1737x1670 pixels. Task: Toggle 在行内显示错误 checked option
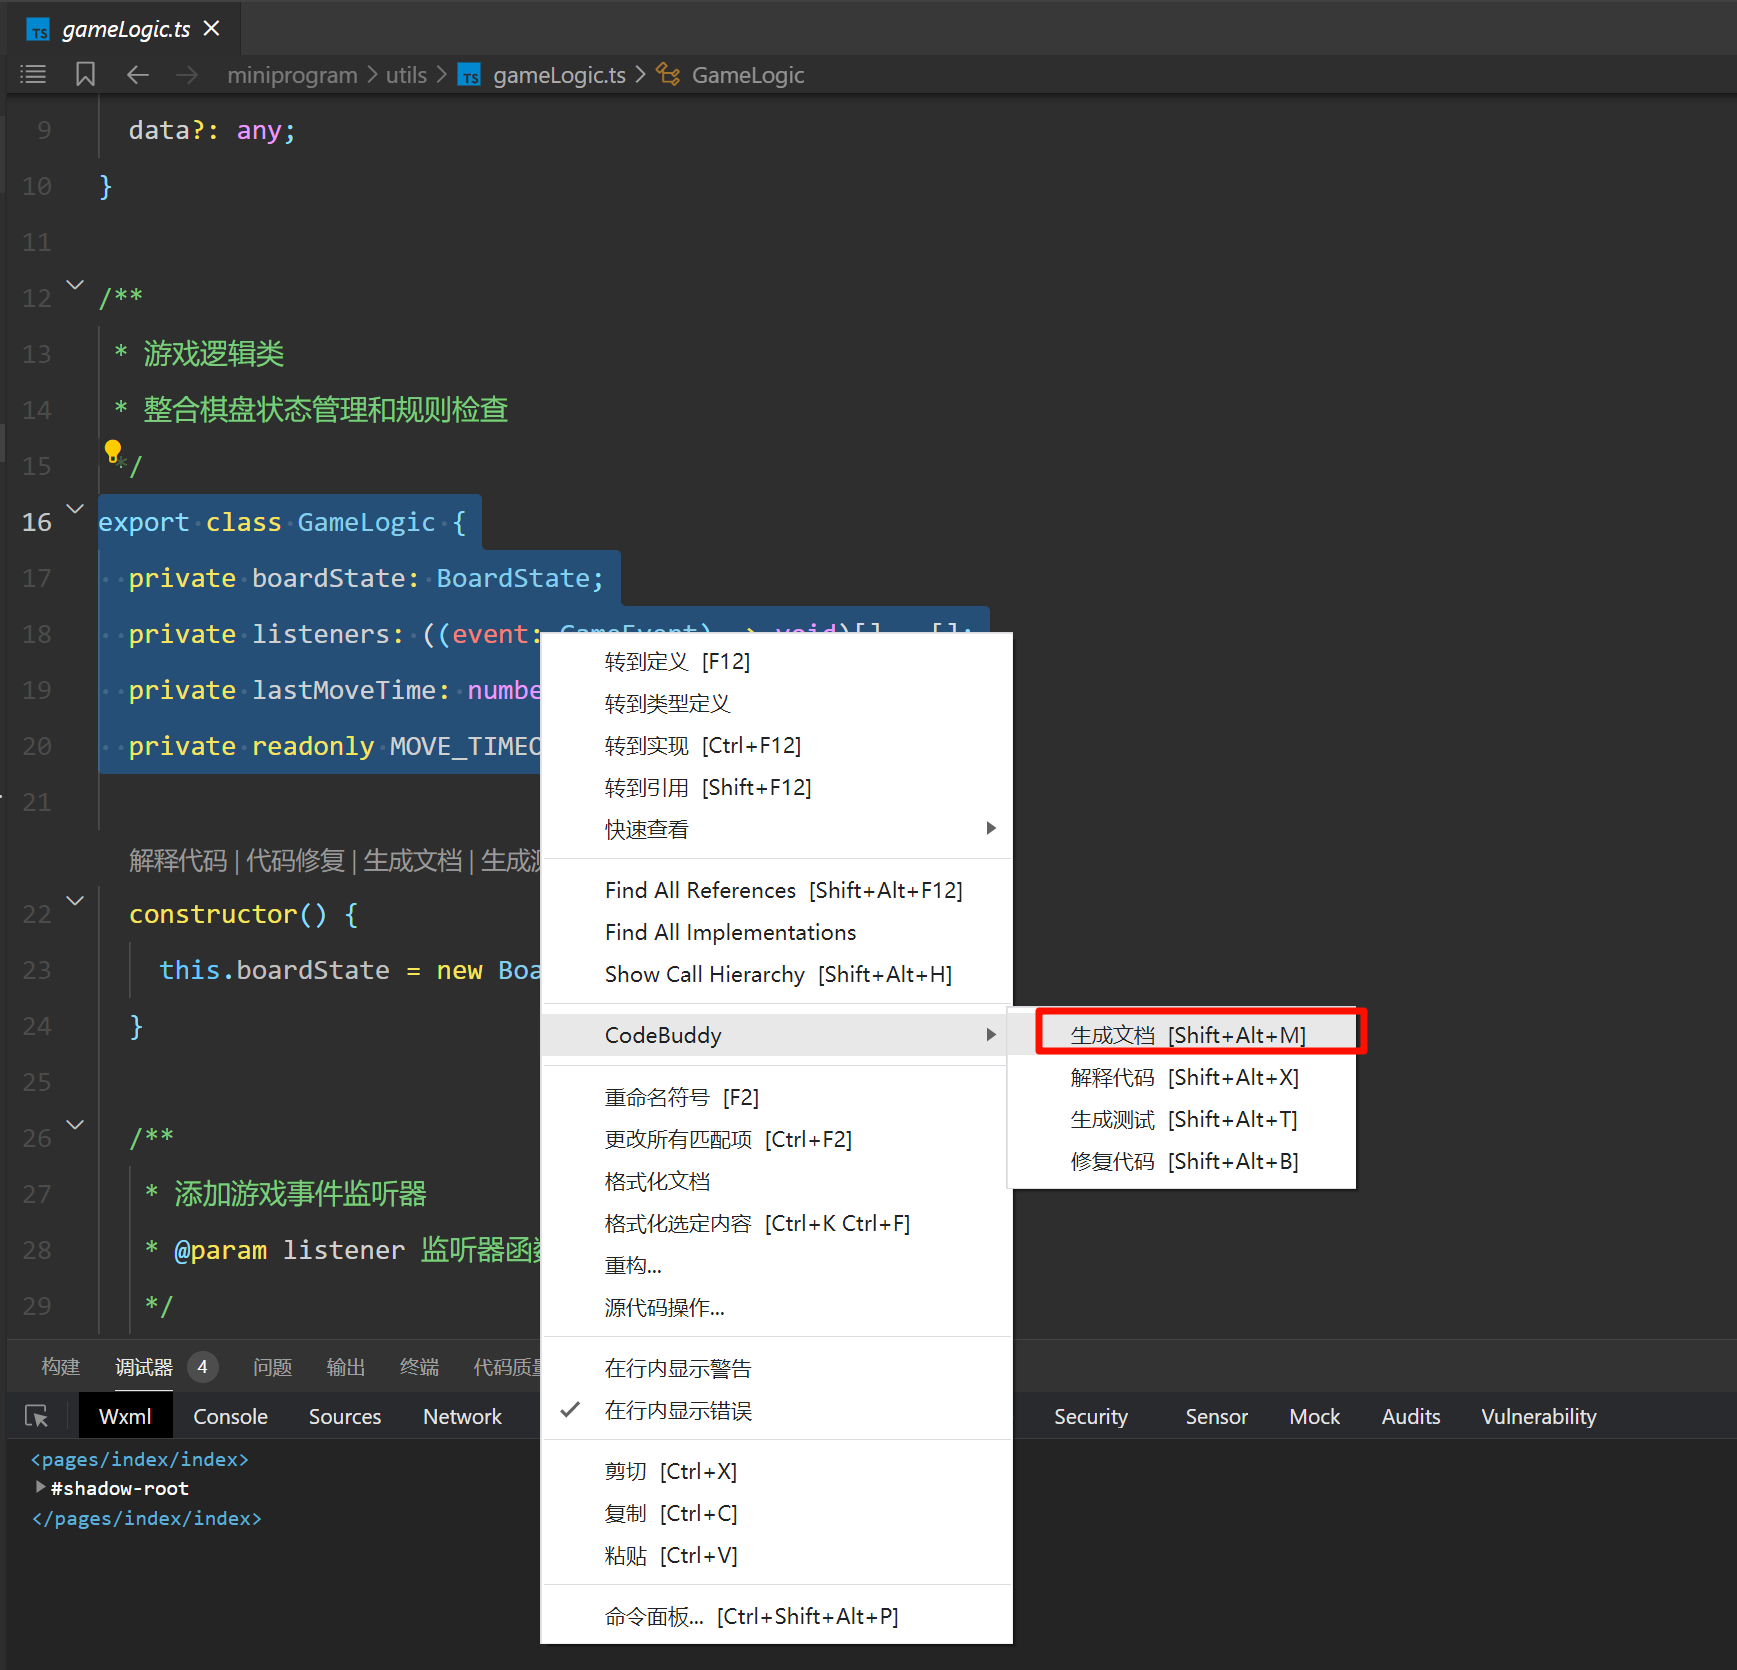(678, 1410)
